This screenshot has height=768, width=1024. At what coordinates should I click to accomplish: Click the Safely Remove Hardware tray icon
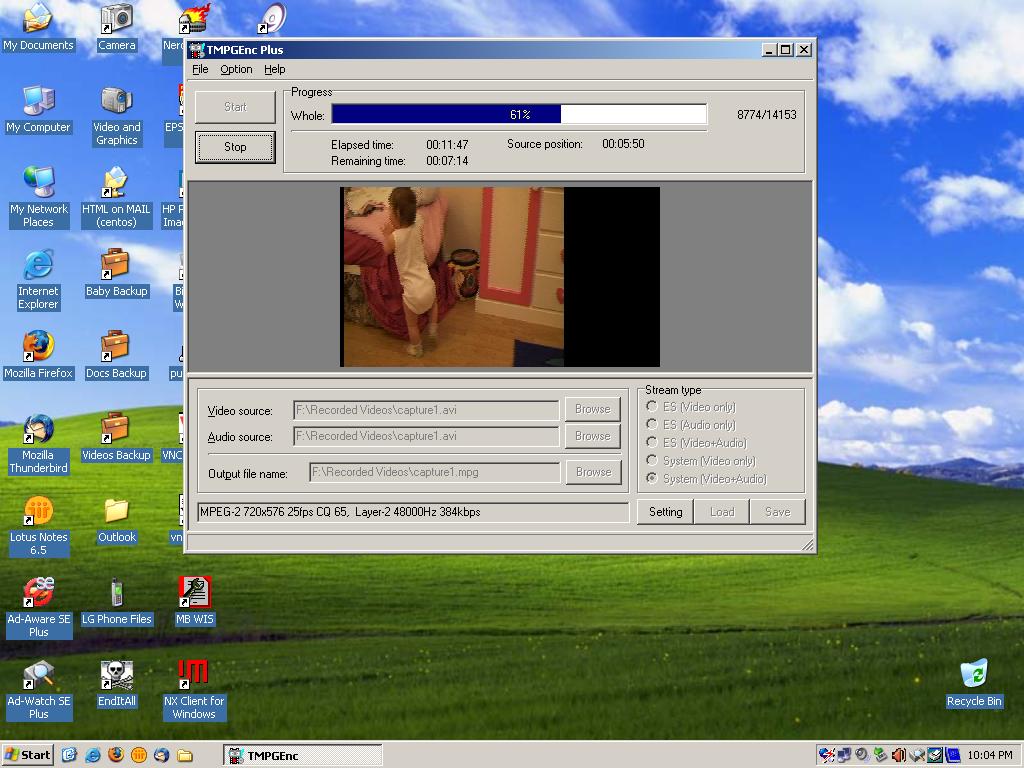(880, 756)
